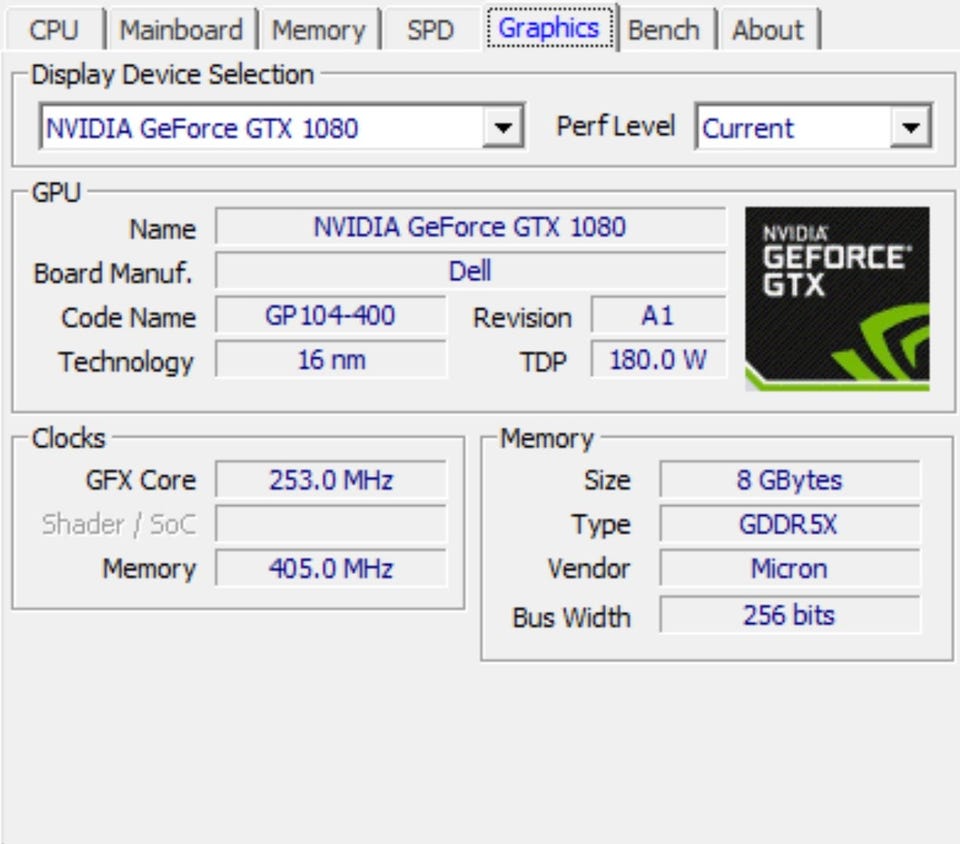Viewport: 960px width, 844px height.
Task: Select the Board Manuf. field showing Dell
Action: (x=470, y=271)
